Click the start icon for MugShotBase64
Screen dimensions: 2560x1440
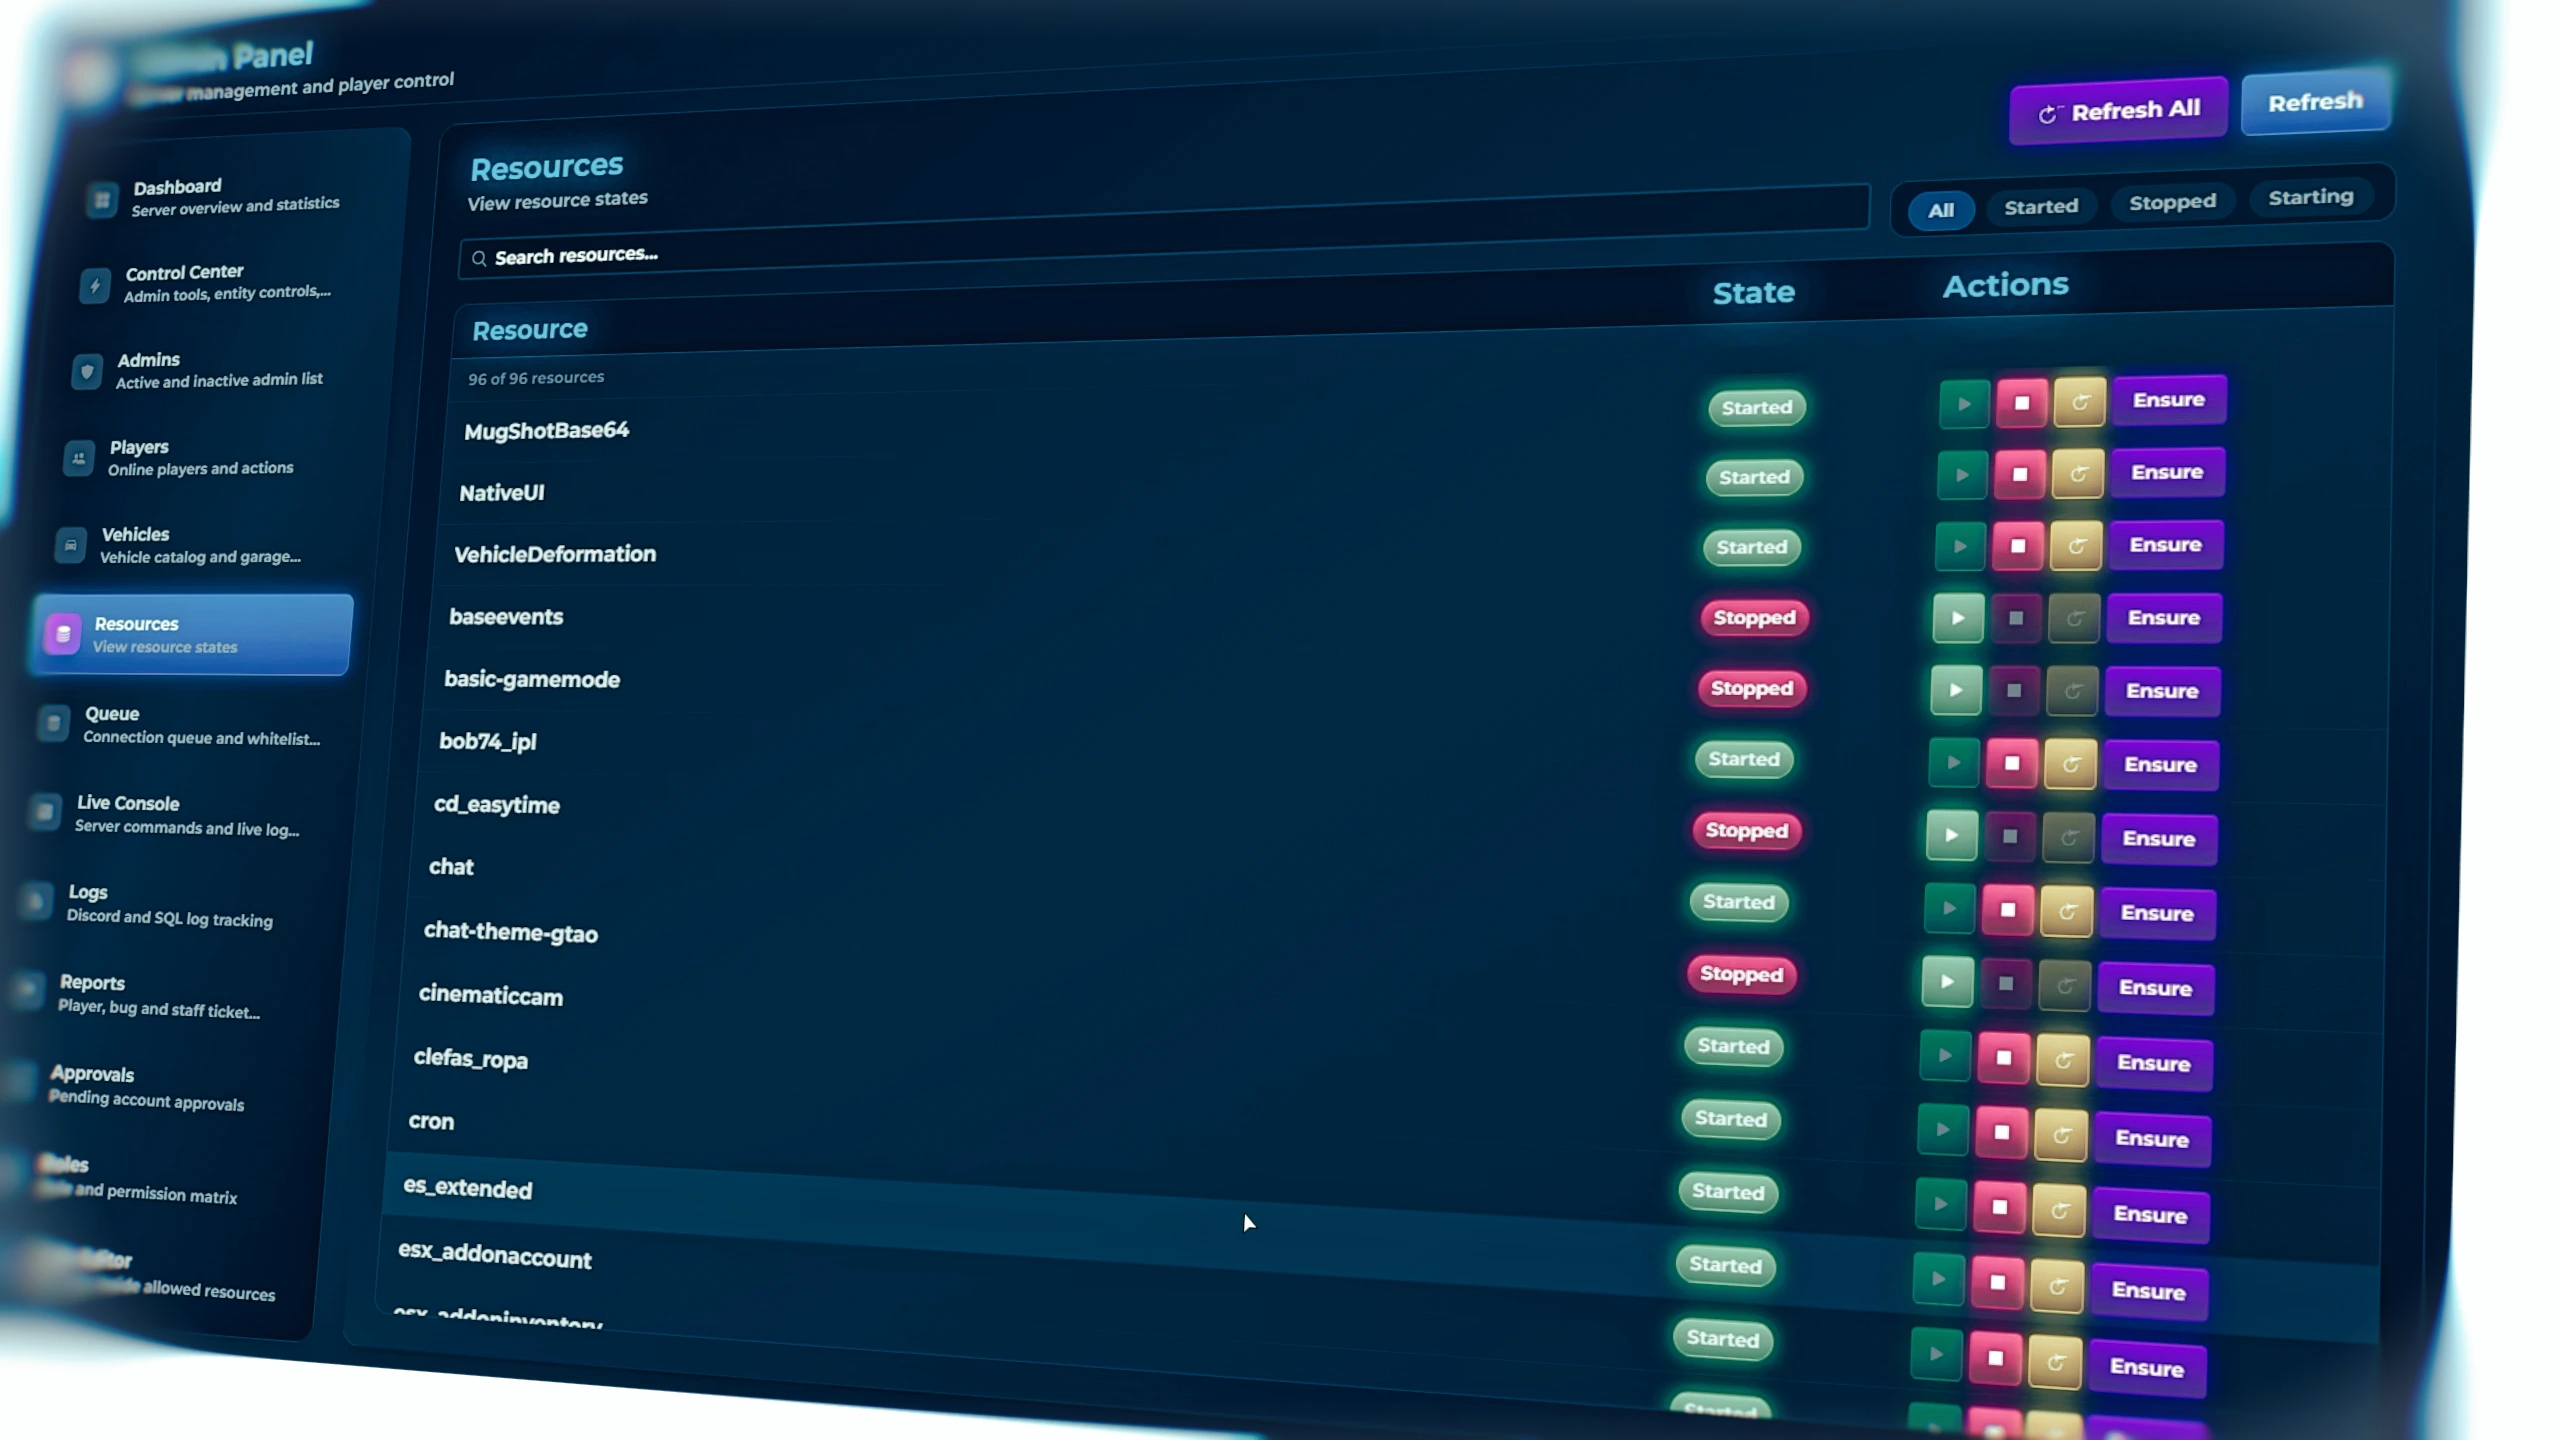1964,404
